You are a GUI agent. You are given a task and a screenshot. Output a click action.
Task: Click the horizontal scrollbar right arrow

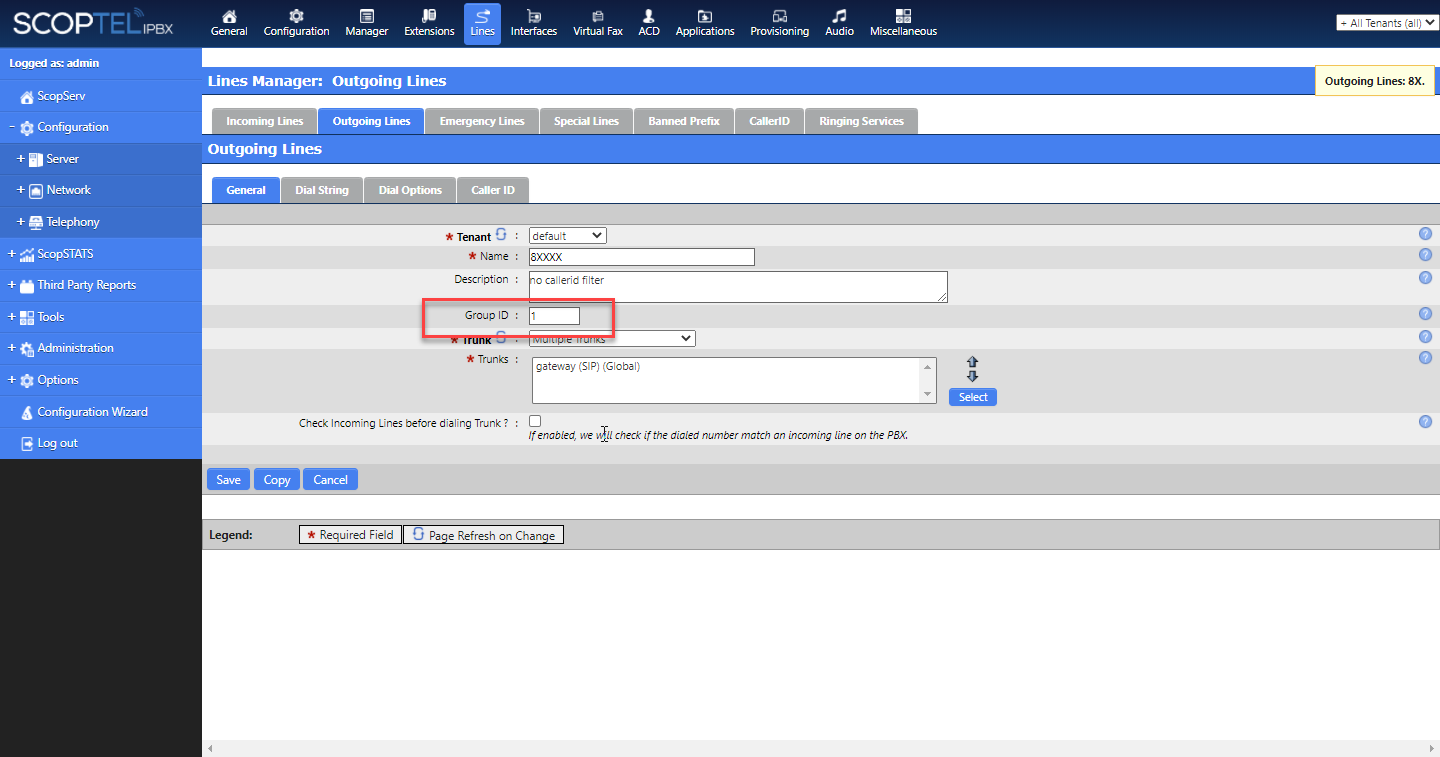click(1432, 749)
